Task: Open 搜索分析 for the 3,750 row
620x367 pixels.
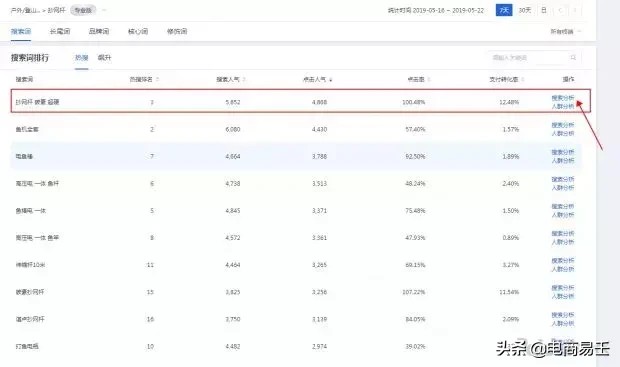Action: pyautogui.click(x=563, y=315)
